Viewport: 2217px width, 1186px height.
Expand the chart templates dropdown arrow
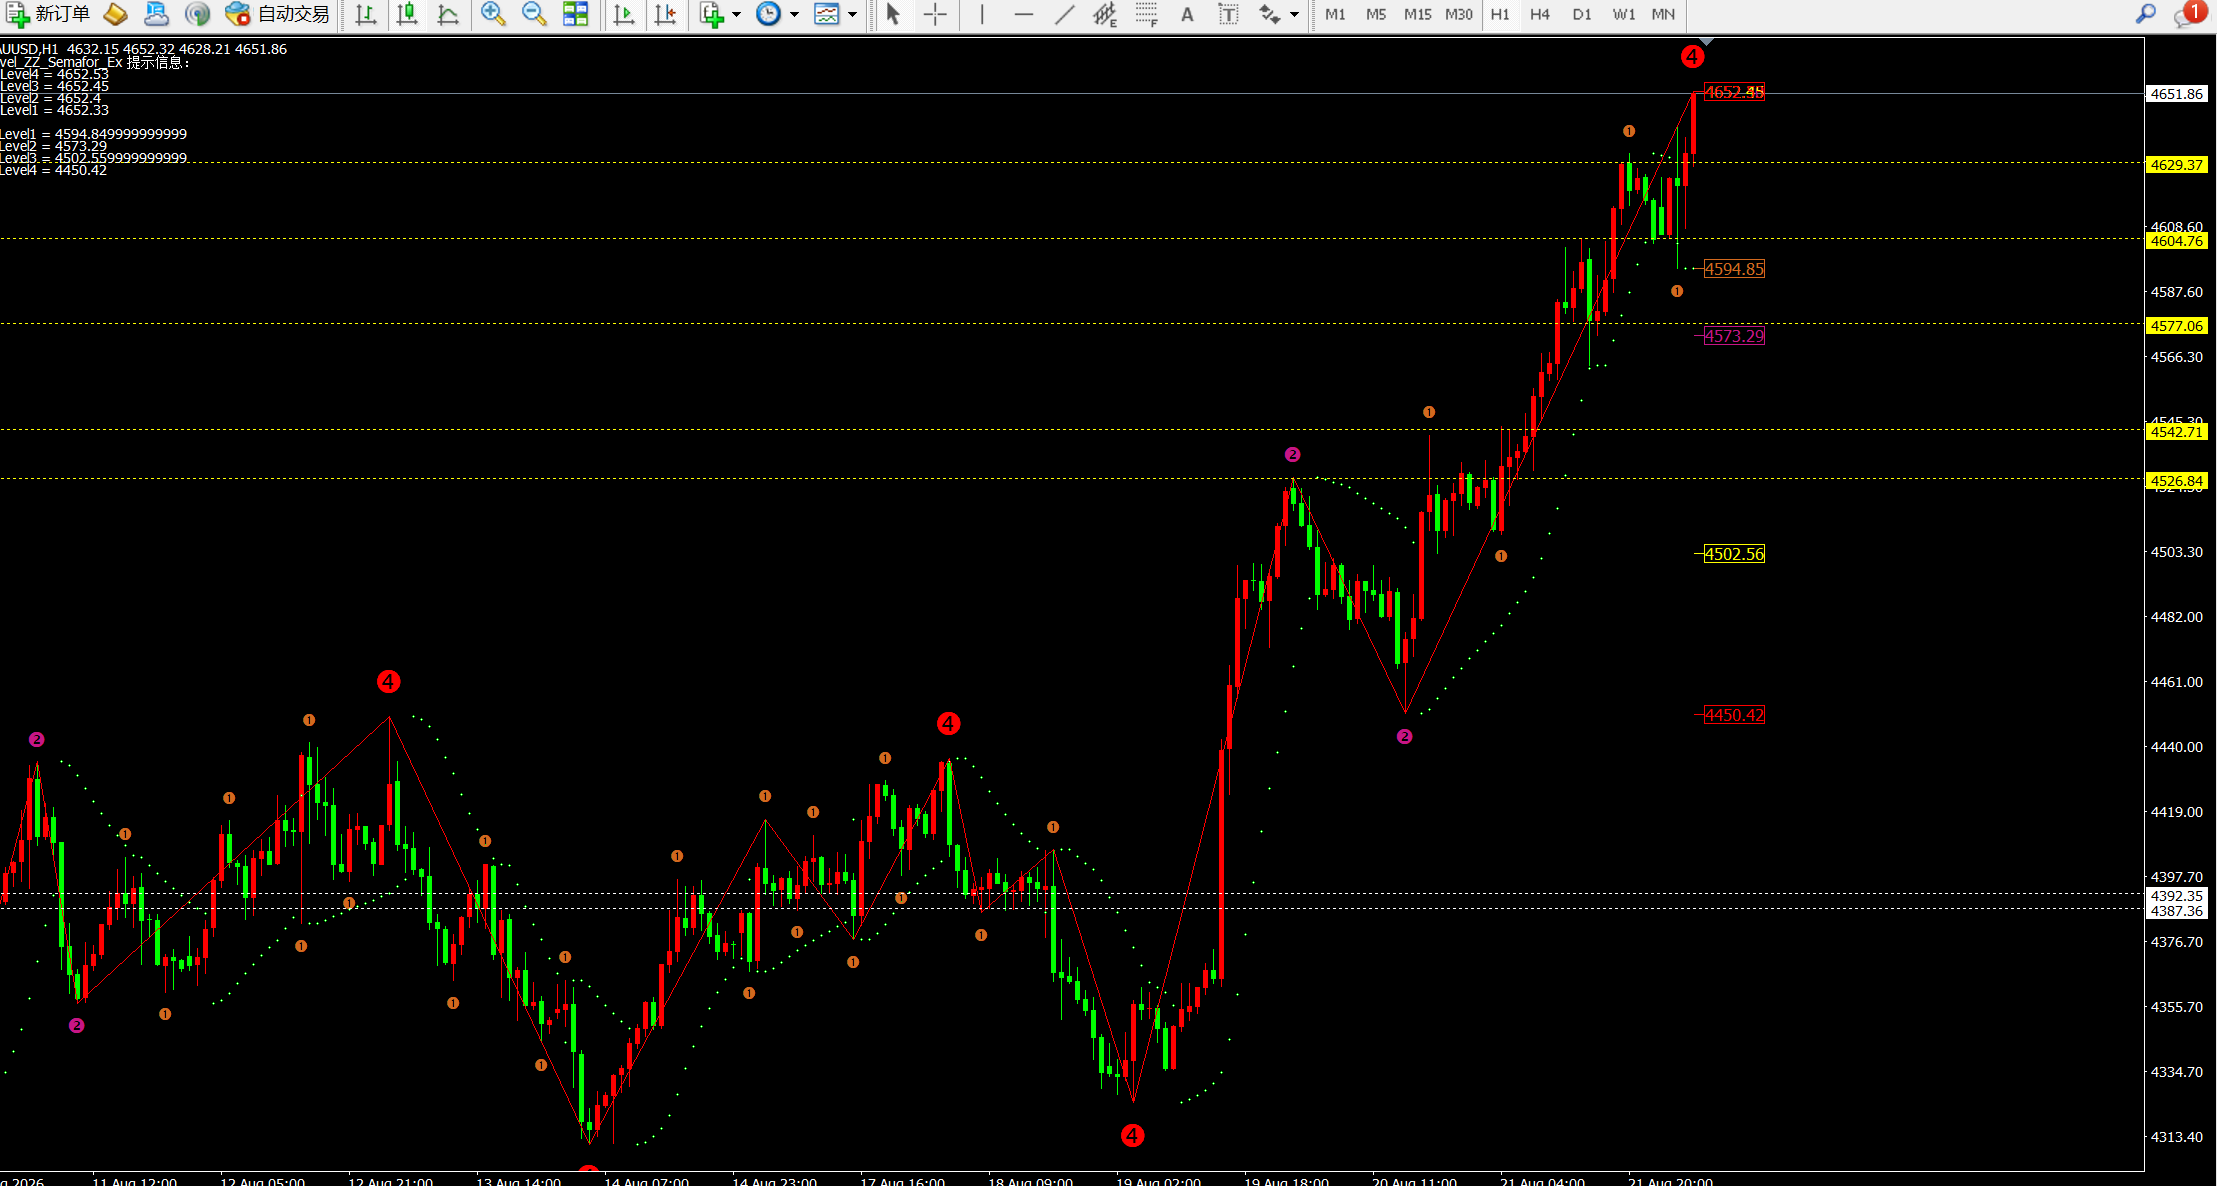852,15
